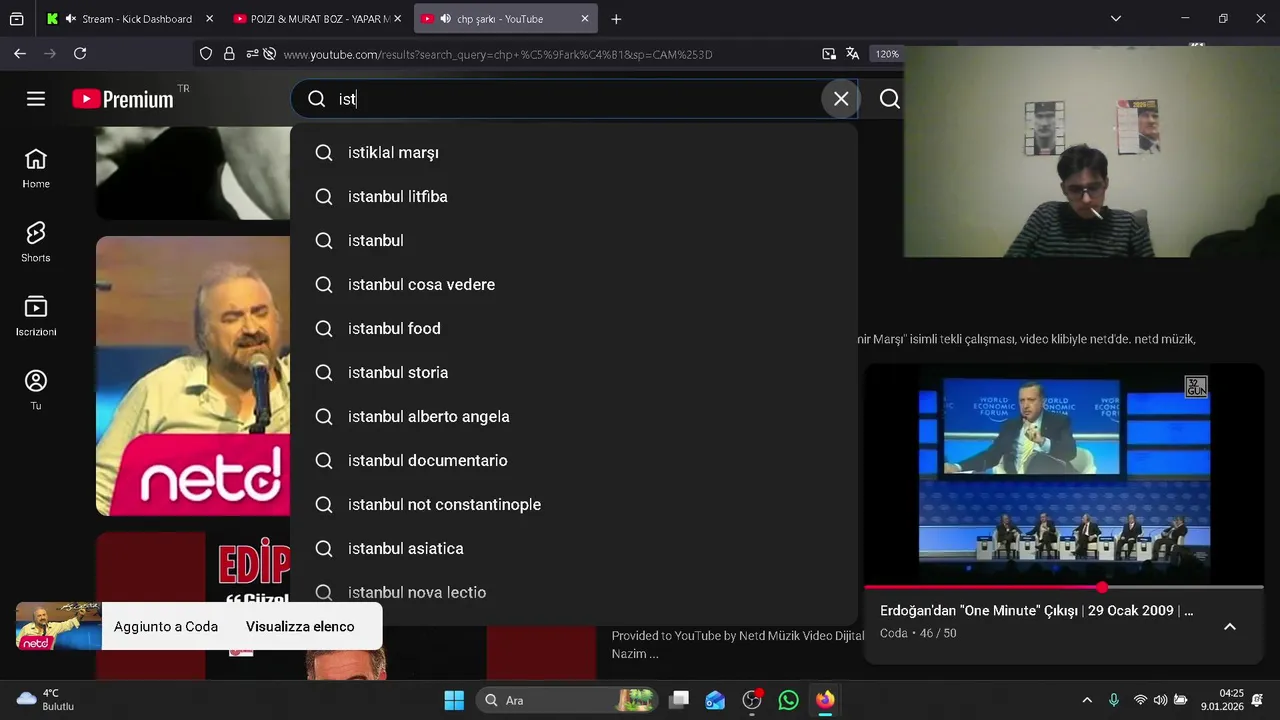Focus the YouTube search field containing "ist"

click(575, 99)
